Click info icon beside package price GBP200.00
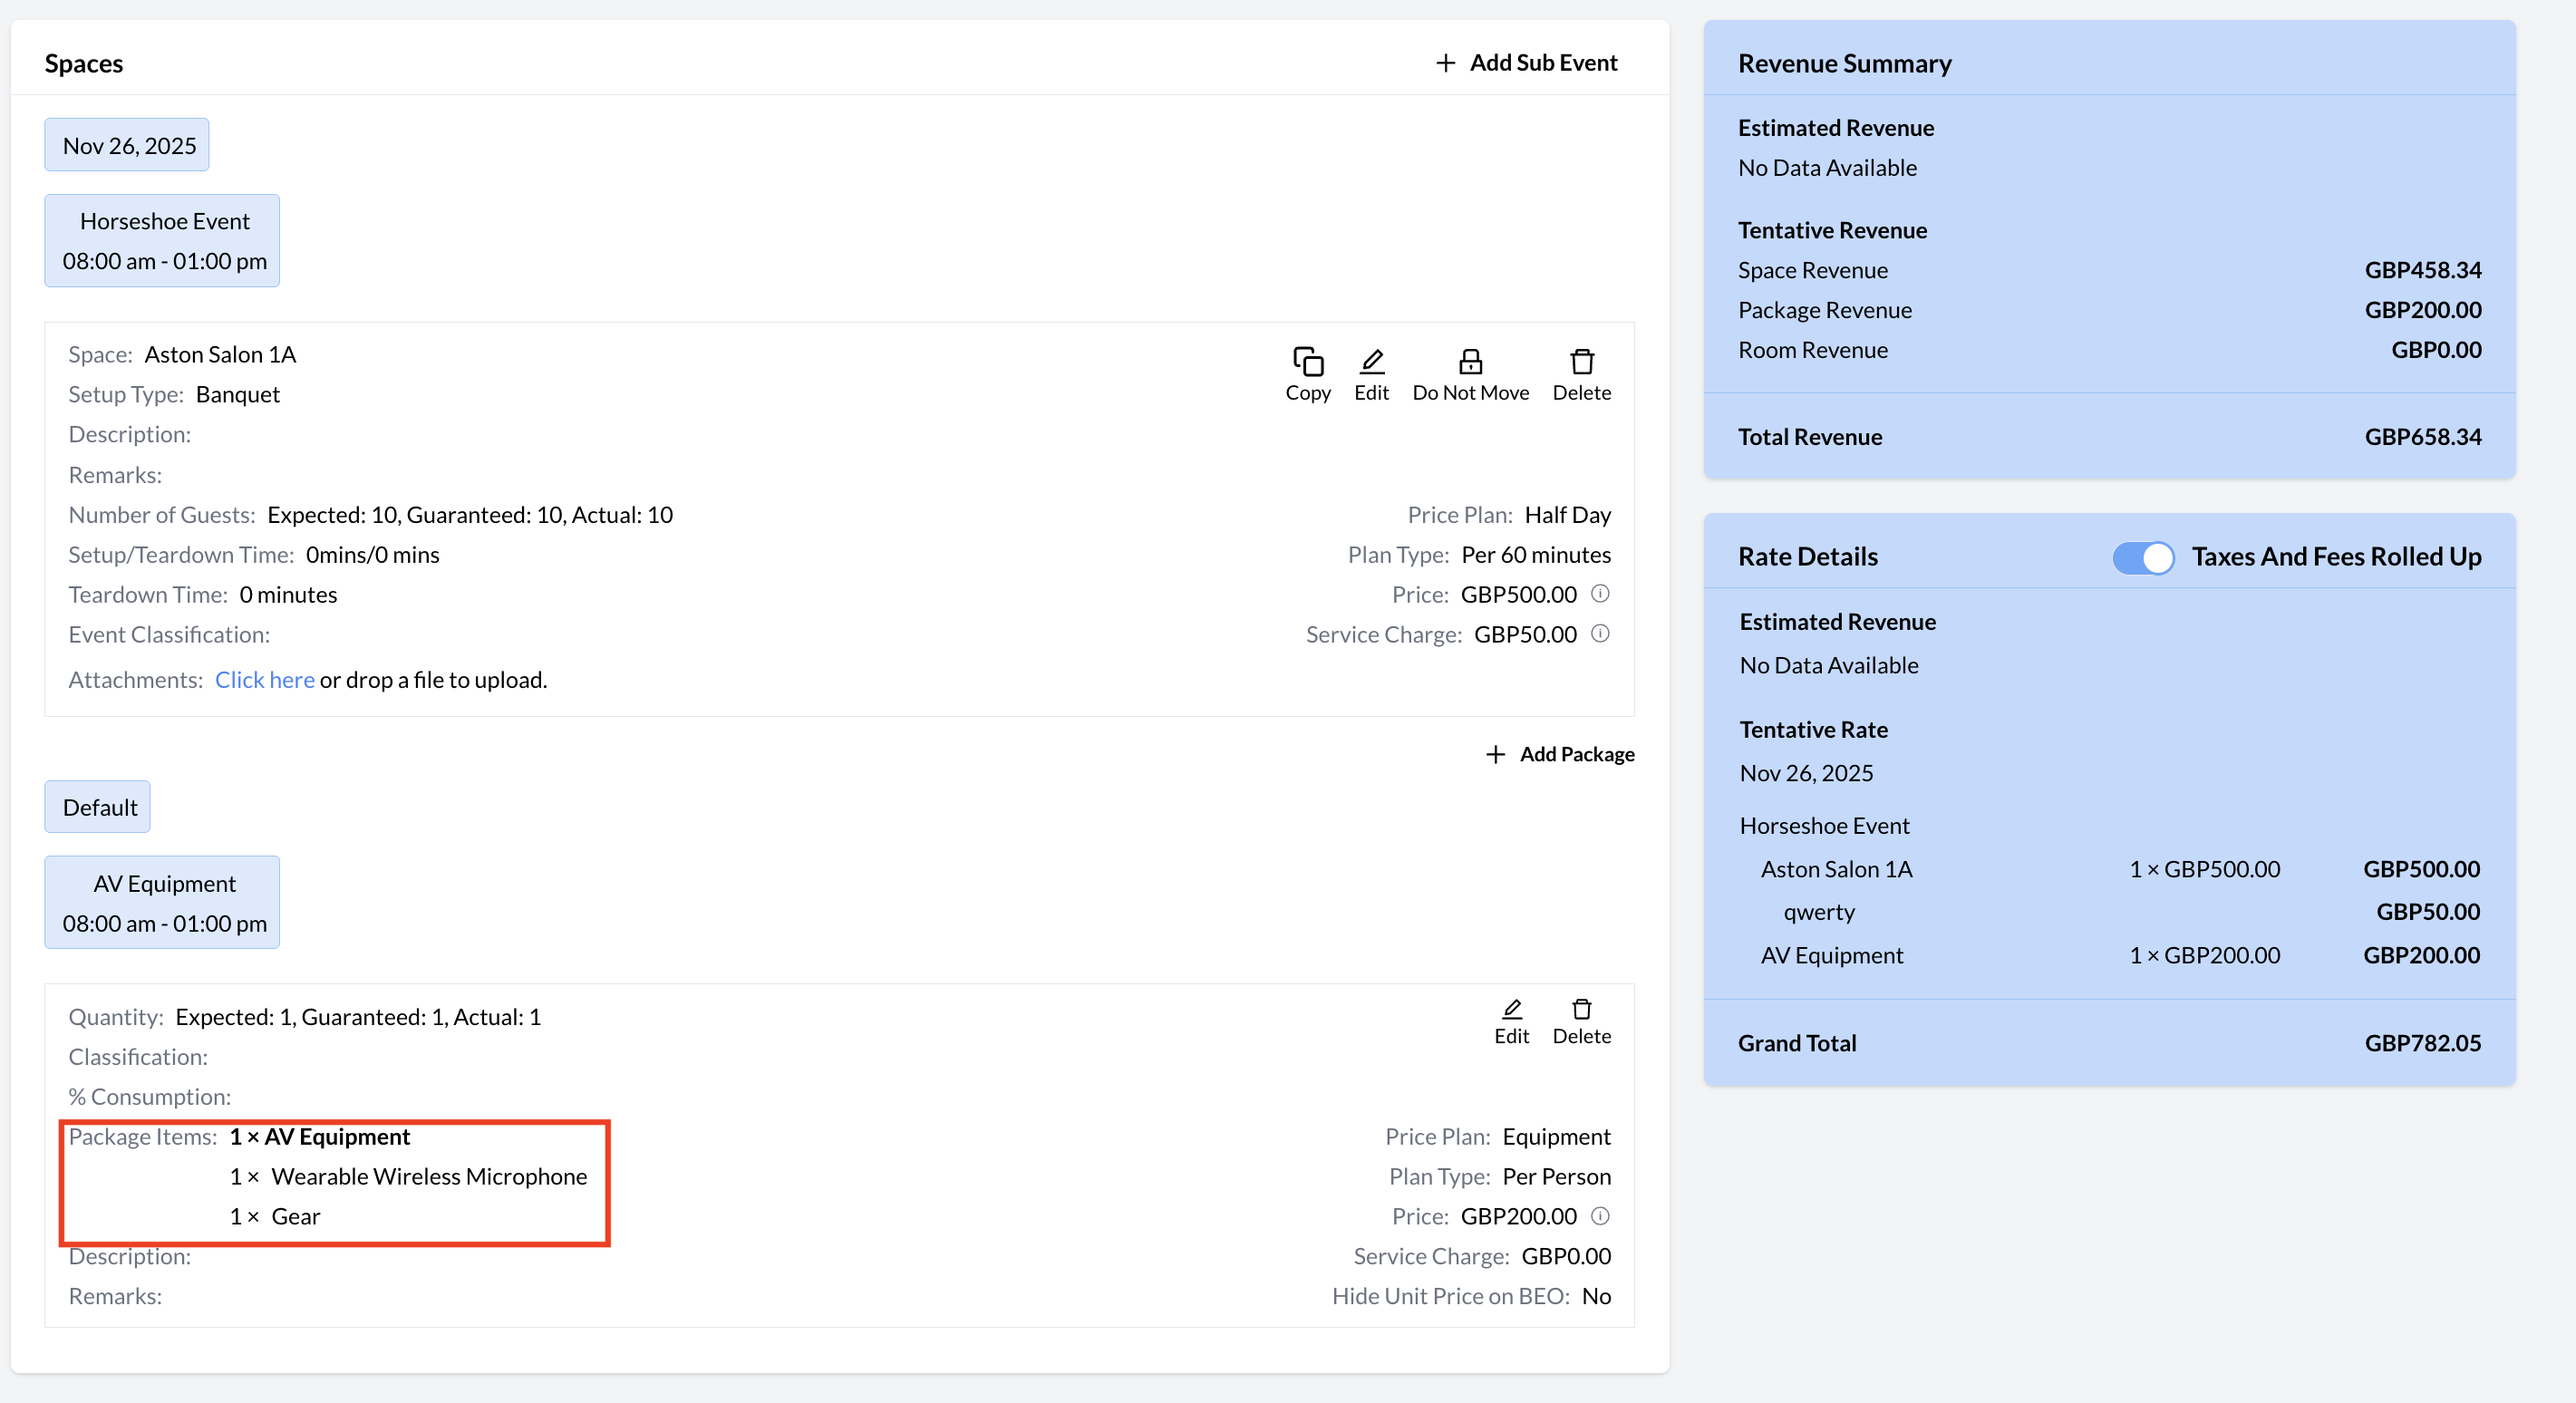This screenshot has height=1403, width=2576. 1600,1216
